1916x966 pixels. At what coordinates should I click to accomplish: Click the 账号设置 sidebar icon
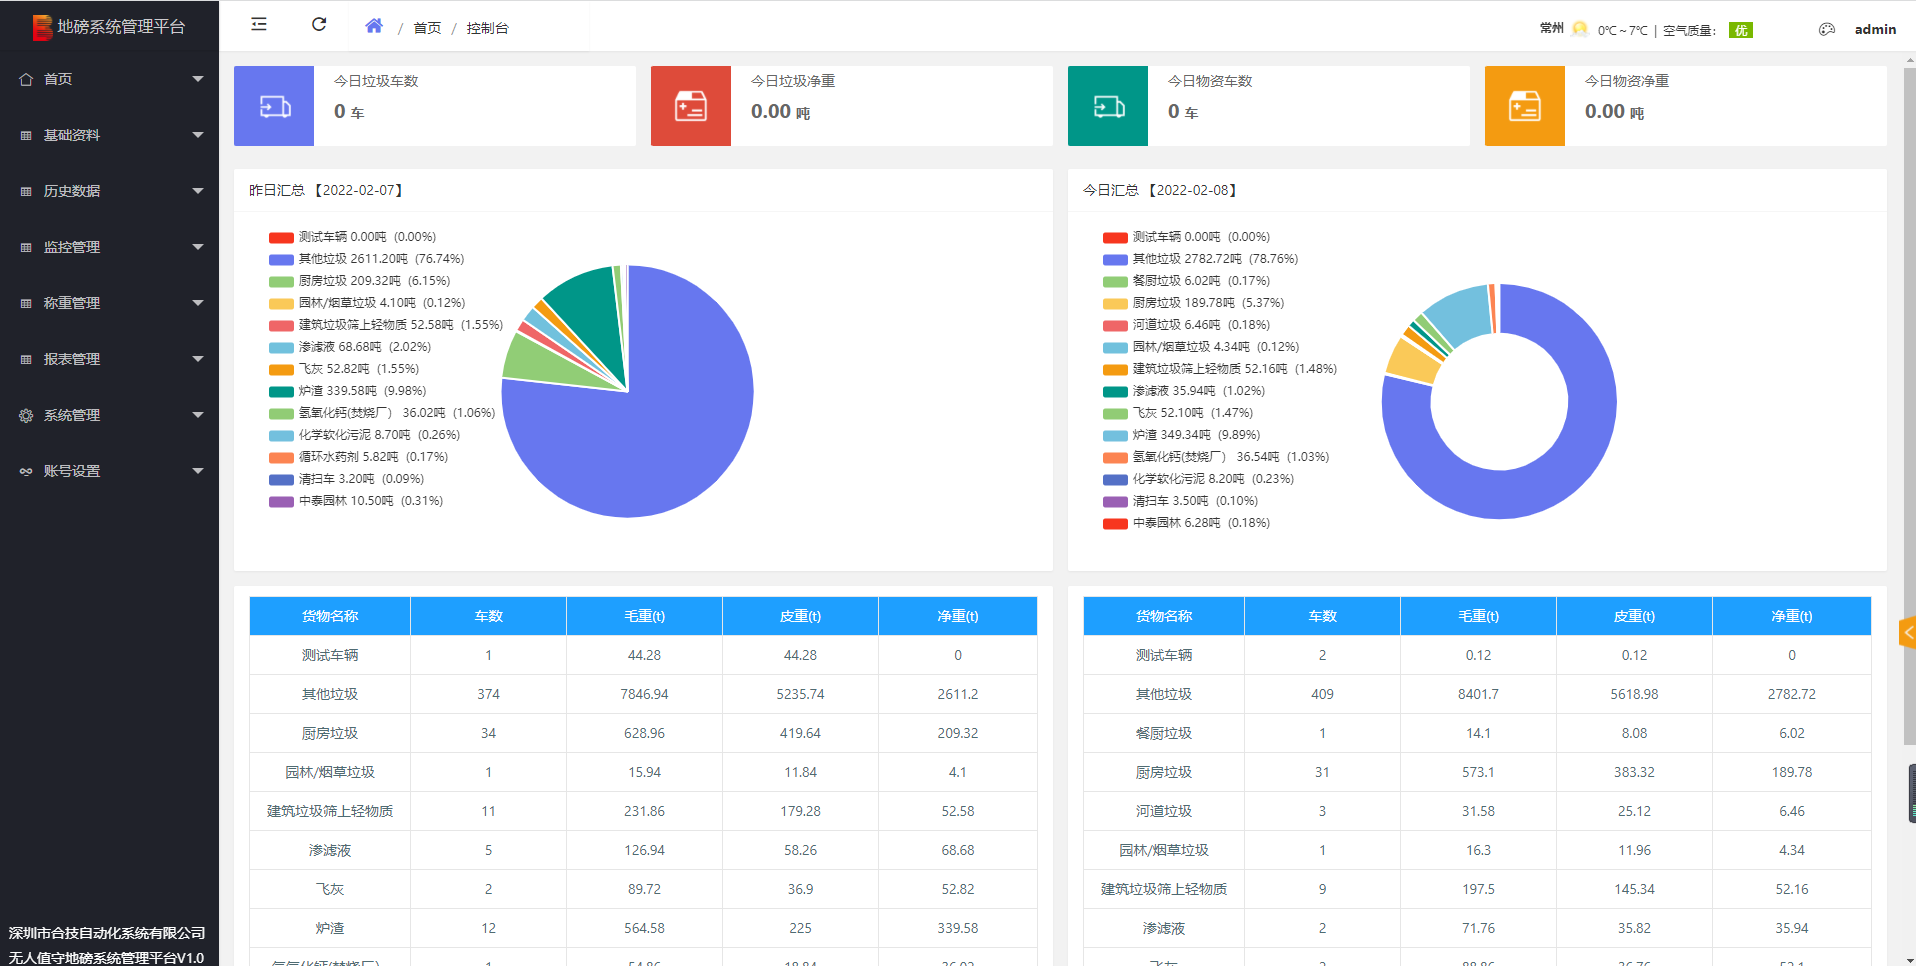click(x=26, y=471)
